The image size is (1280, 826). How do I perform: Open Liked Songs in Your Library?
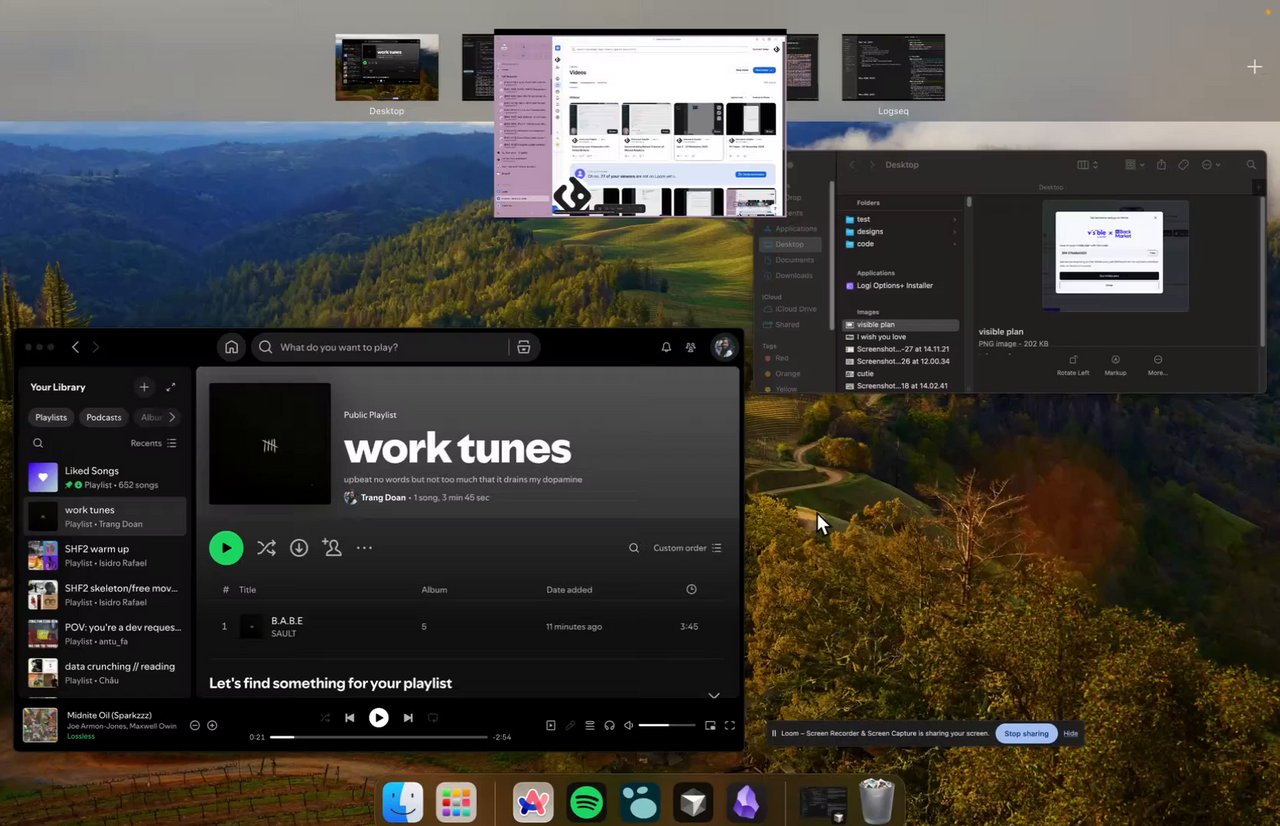point(104,477)
